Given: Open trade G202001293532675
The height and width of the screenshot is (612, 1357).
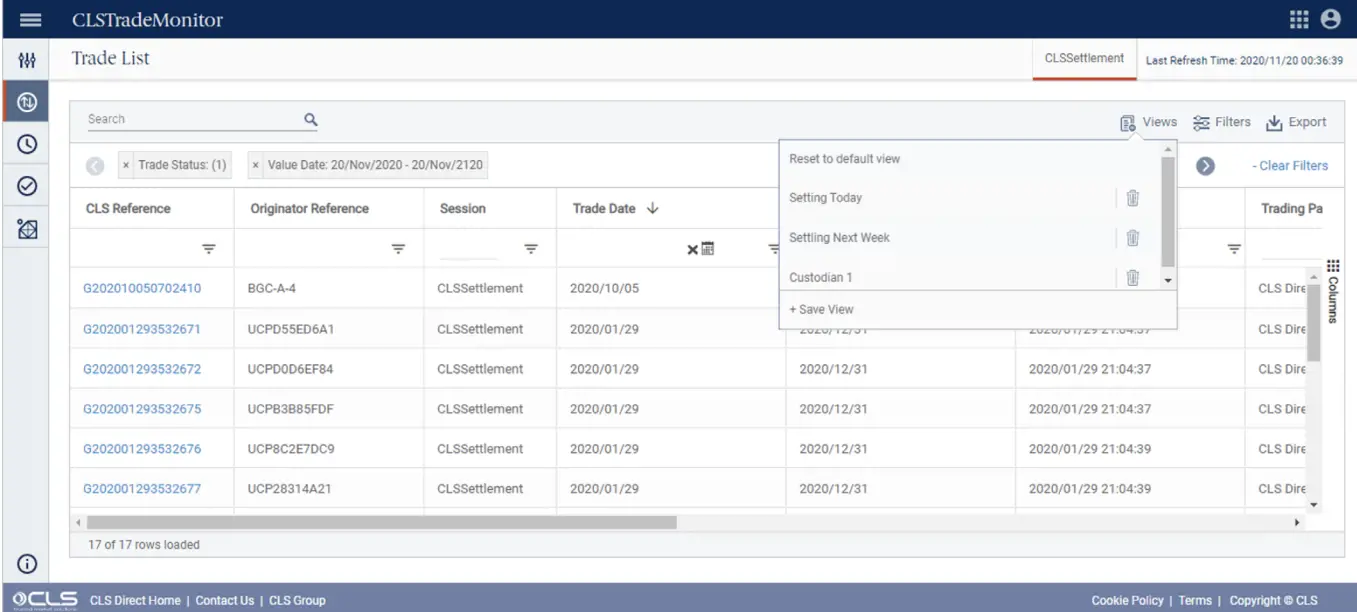Looking at the screenshot, I should 142,409.
